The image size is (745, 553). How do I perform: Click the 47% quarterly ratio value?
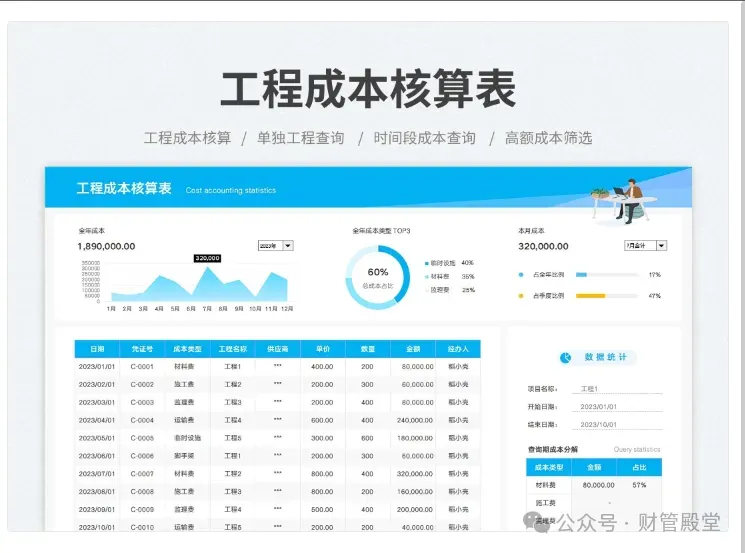click(655, 296)
